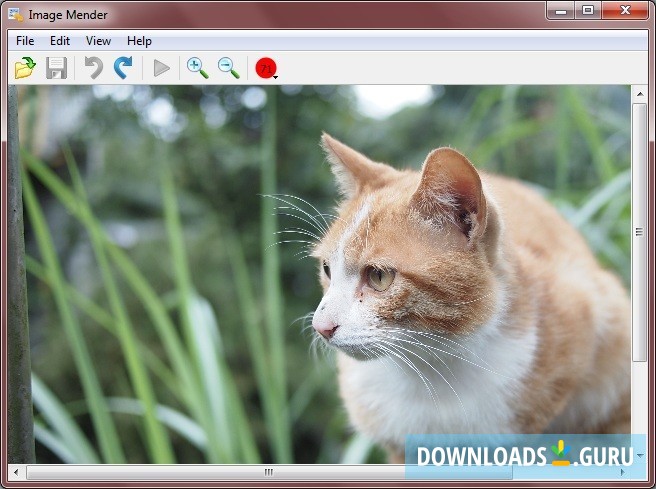Open an image file with folder icon
This screenshot has width=656, height=489.
tap(25, 68)
